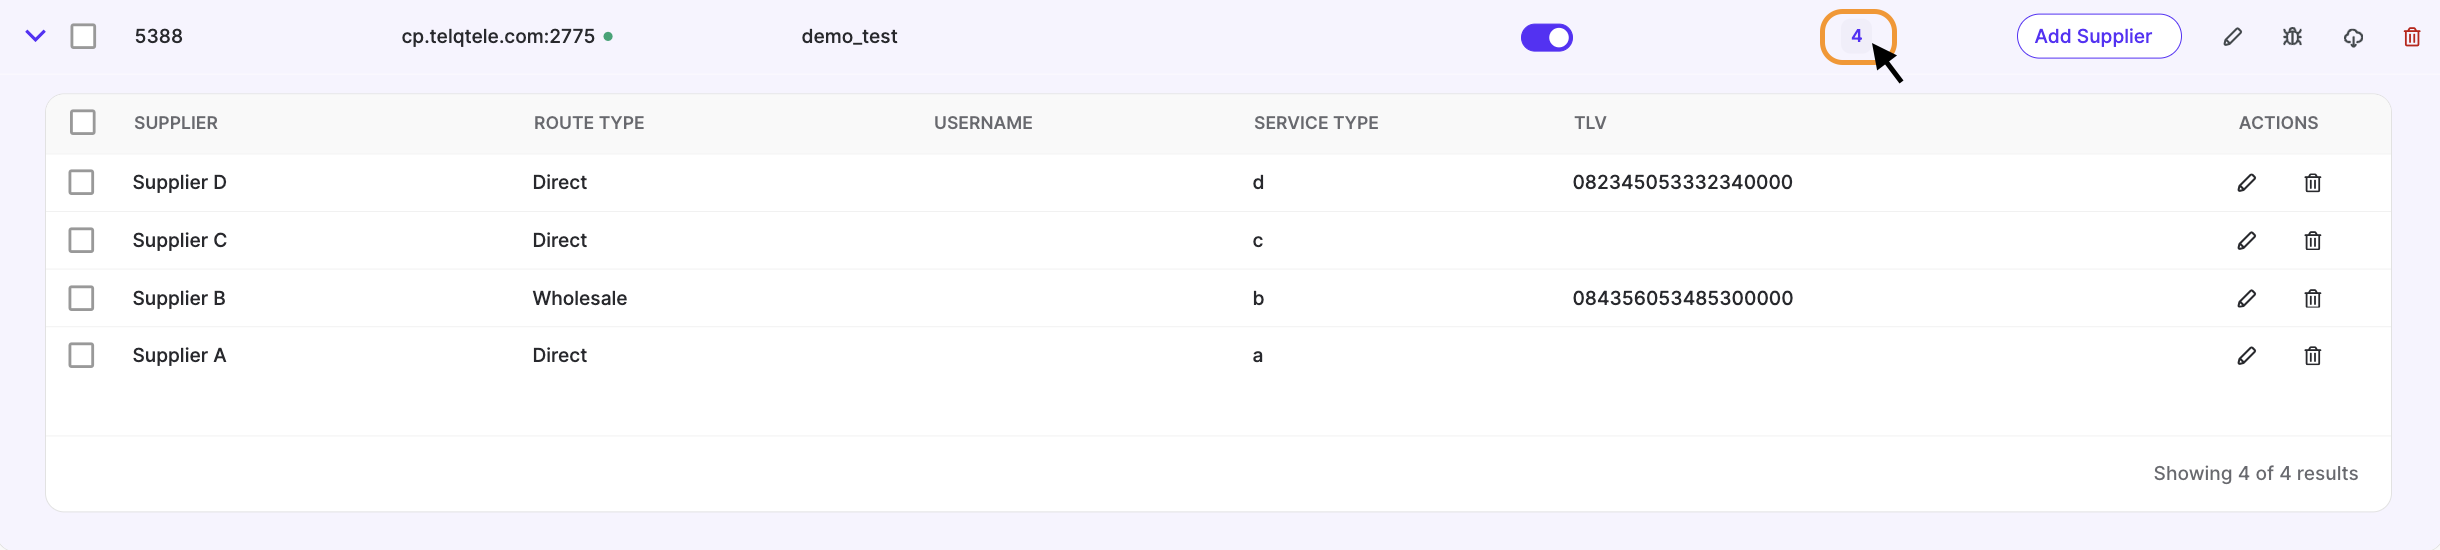Check the Supplier D row checkbox
2440x550 pixels.
click(81, 182)
